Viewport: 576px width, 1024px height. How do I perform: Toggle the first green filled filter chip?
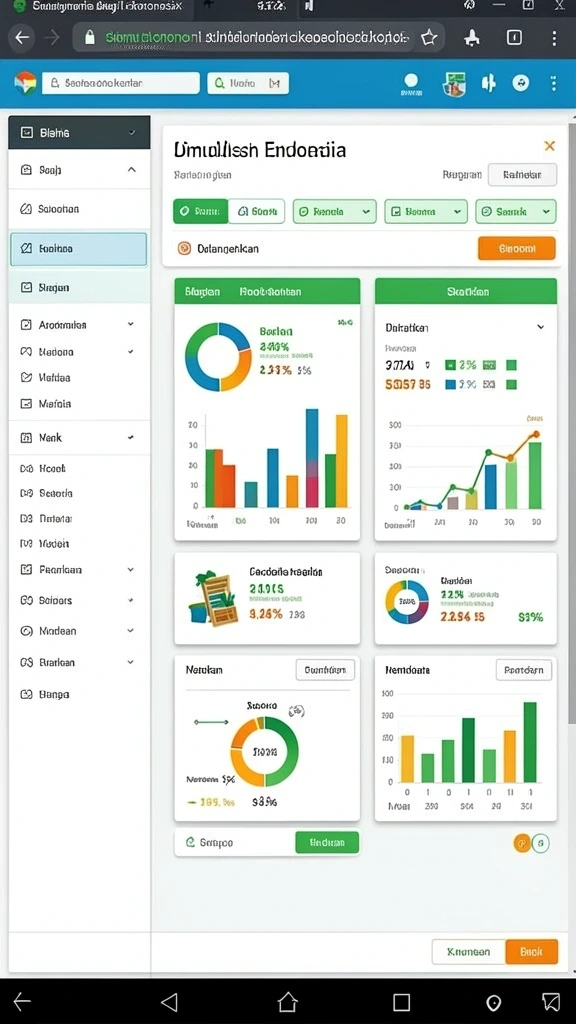(x=200, y=212)
